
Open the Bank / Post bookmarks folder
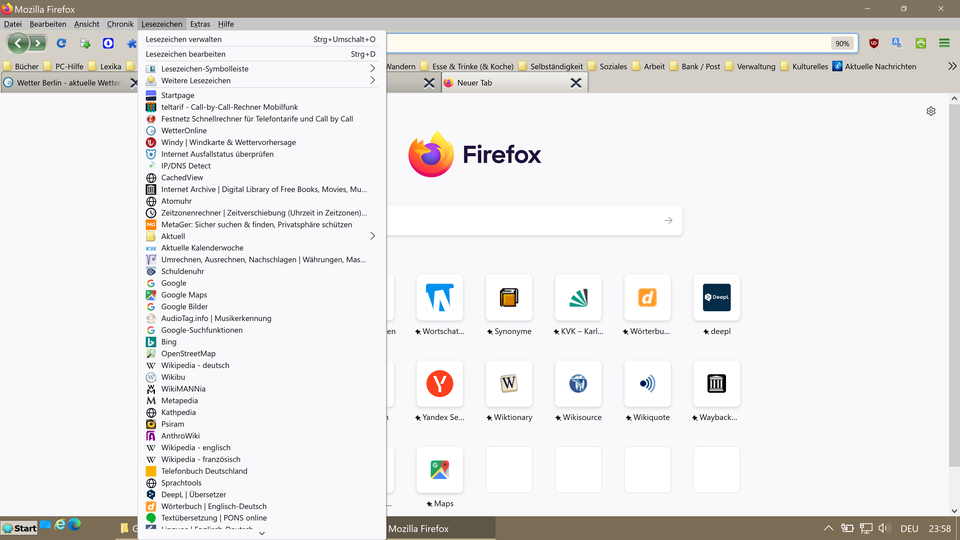695,66
